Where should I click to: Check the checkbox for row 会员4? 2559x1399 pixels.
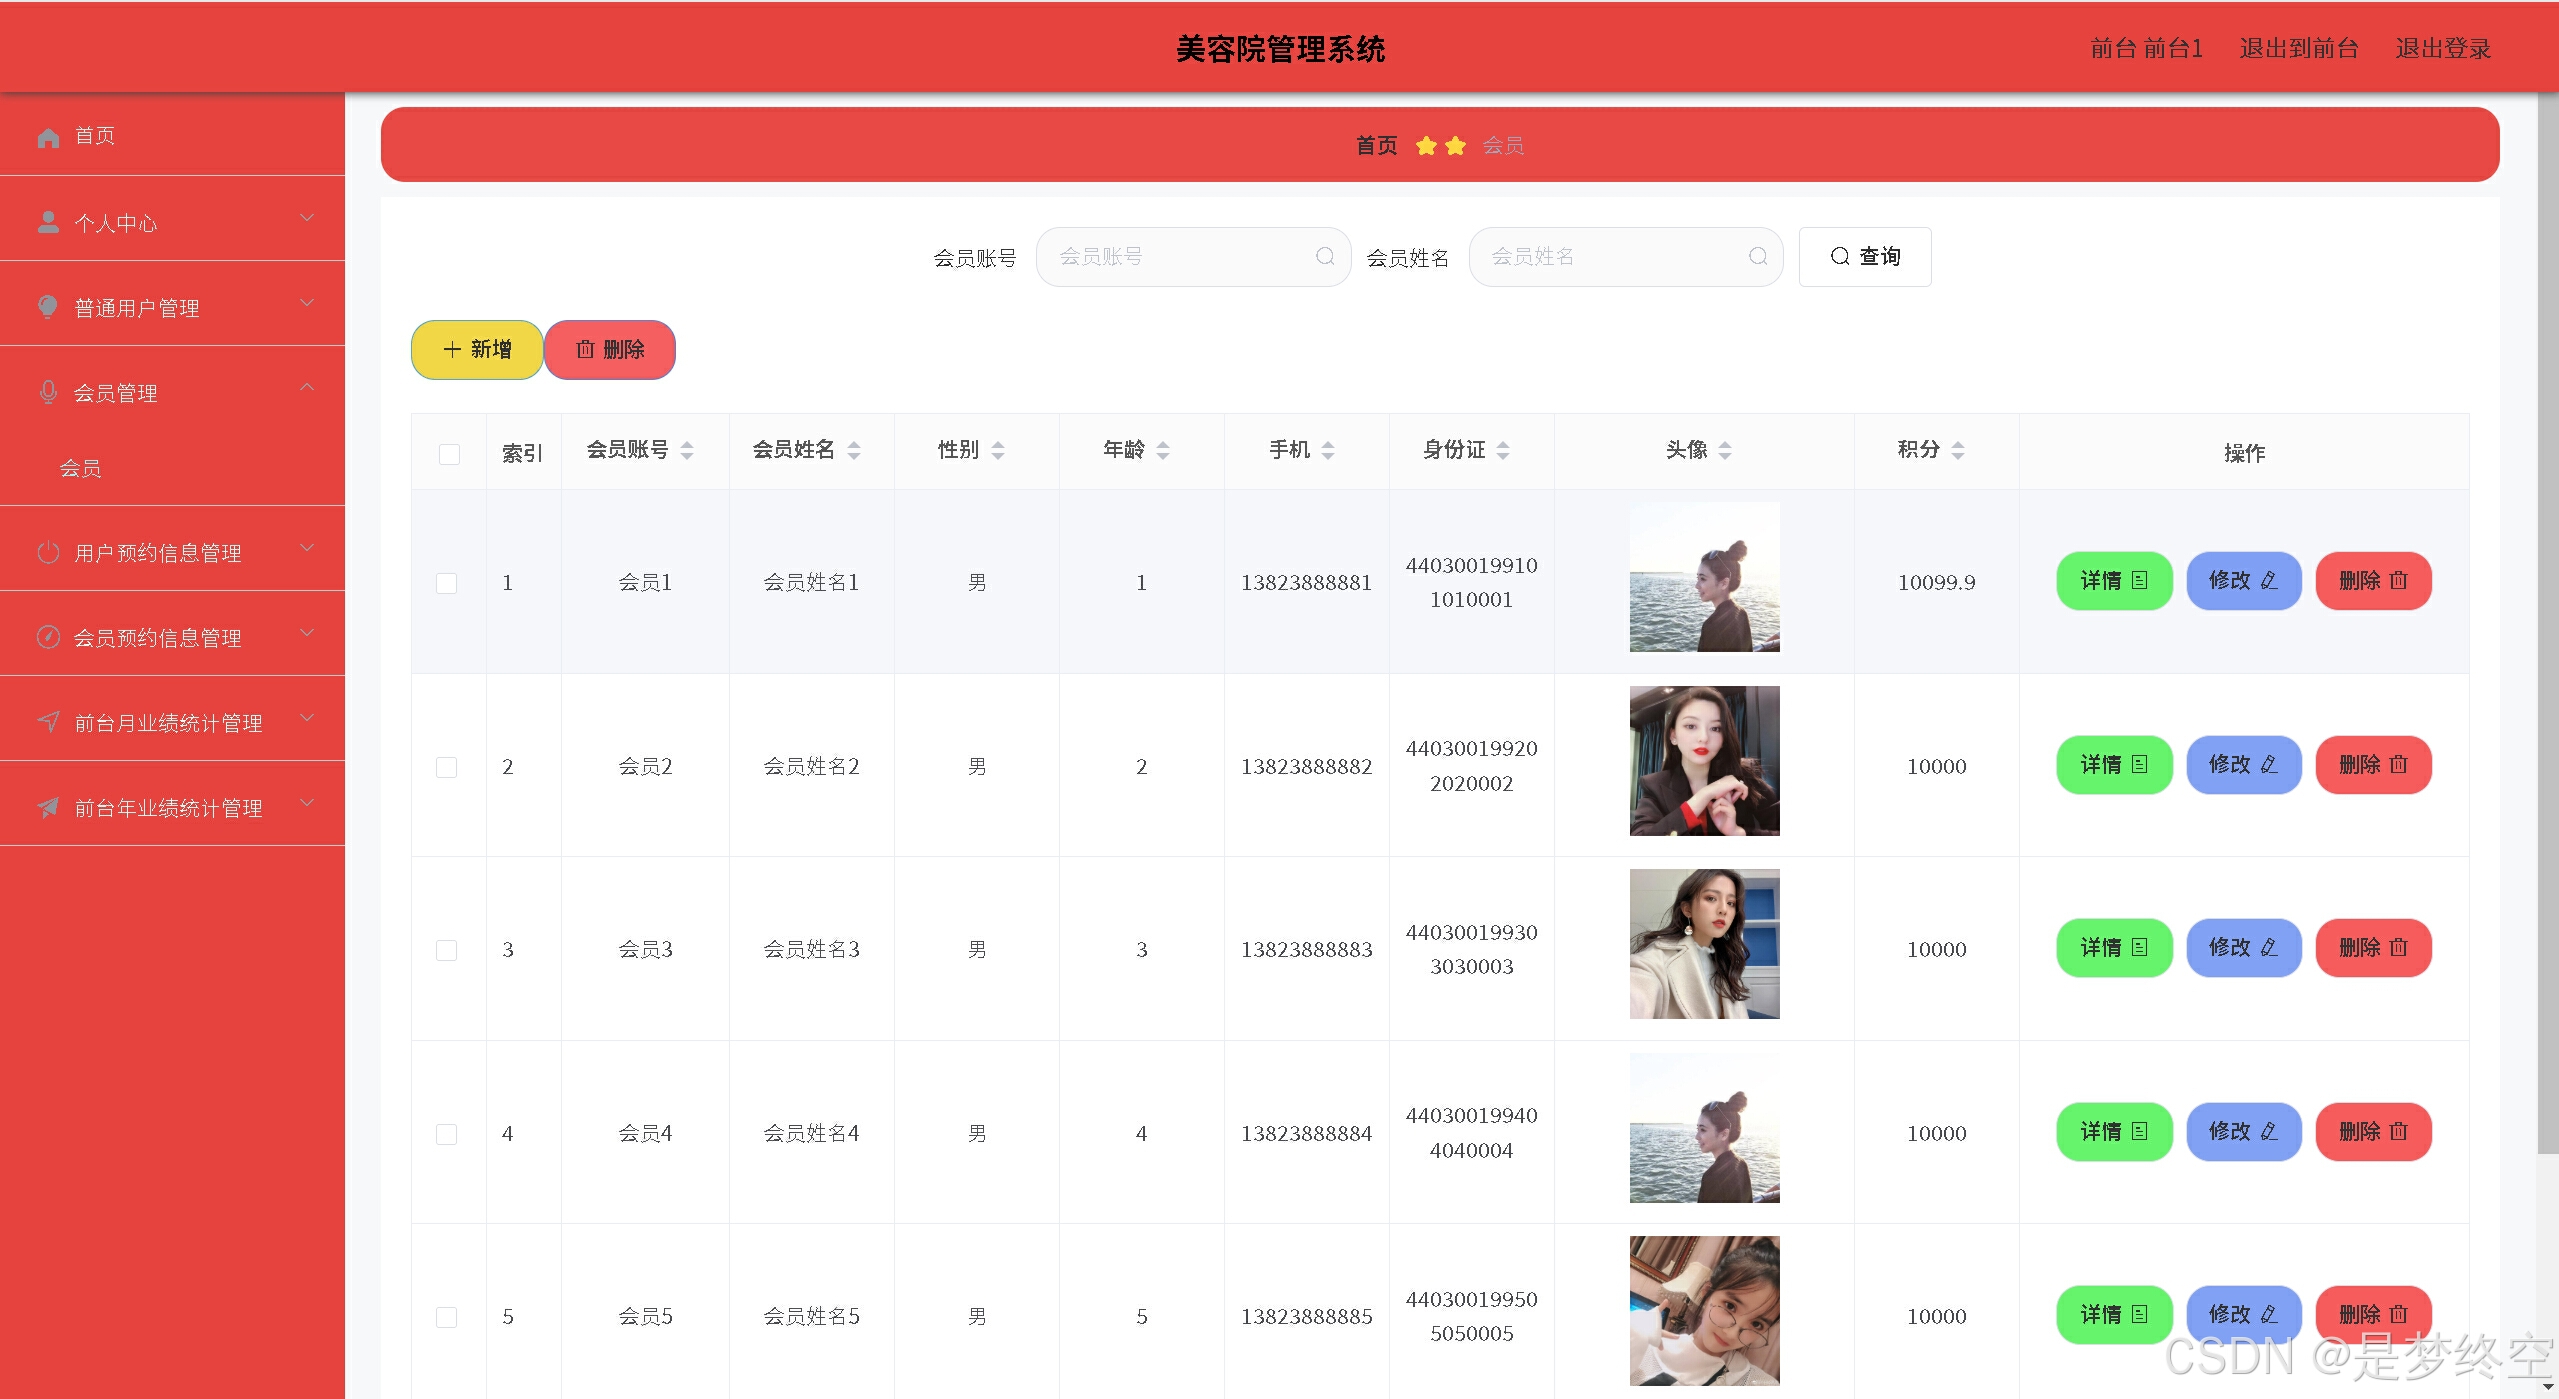pos(447,1134)
